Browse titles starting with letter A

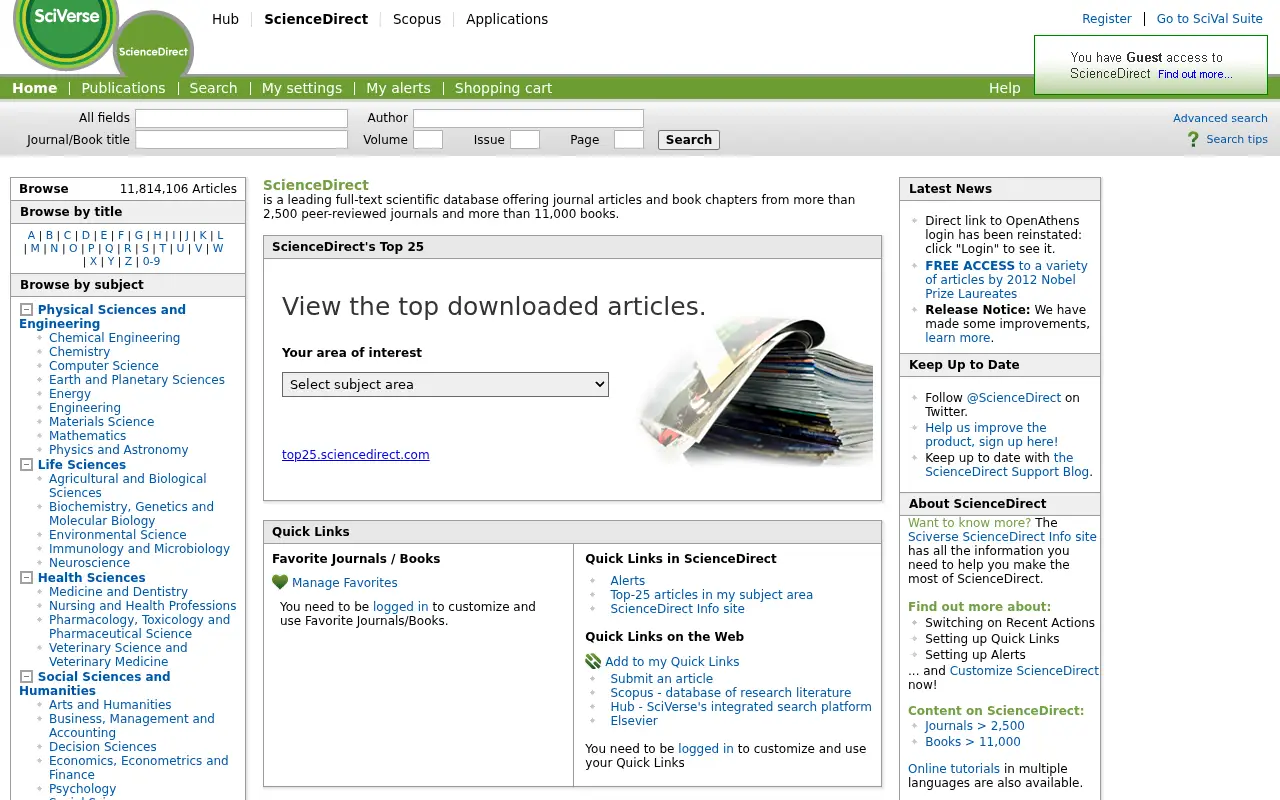(31, 236)
